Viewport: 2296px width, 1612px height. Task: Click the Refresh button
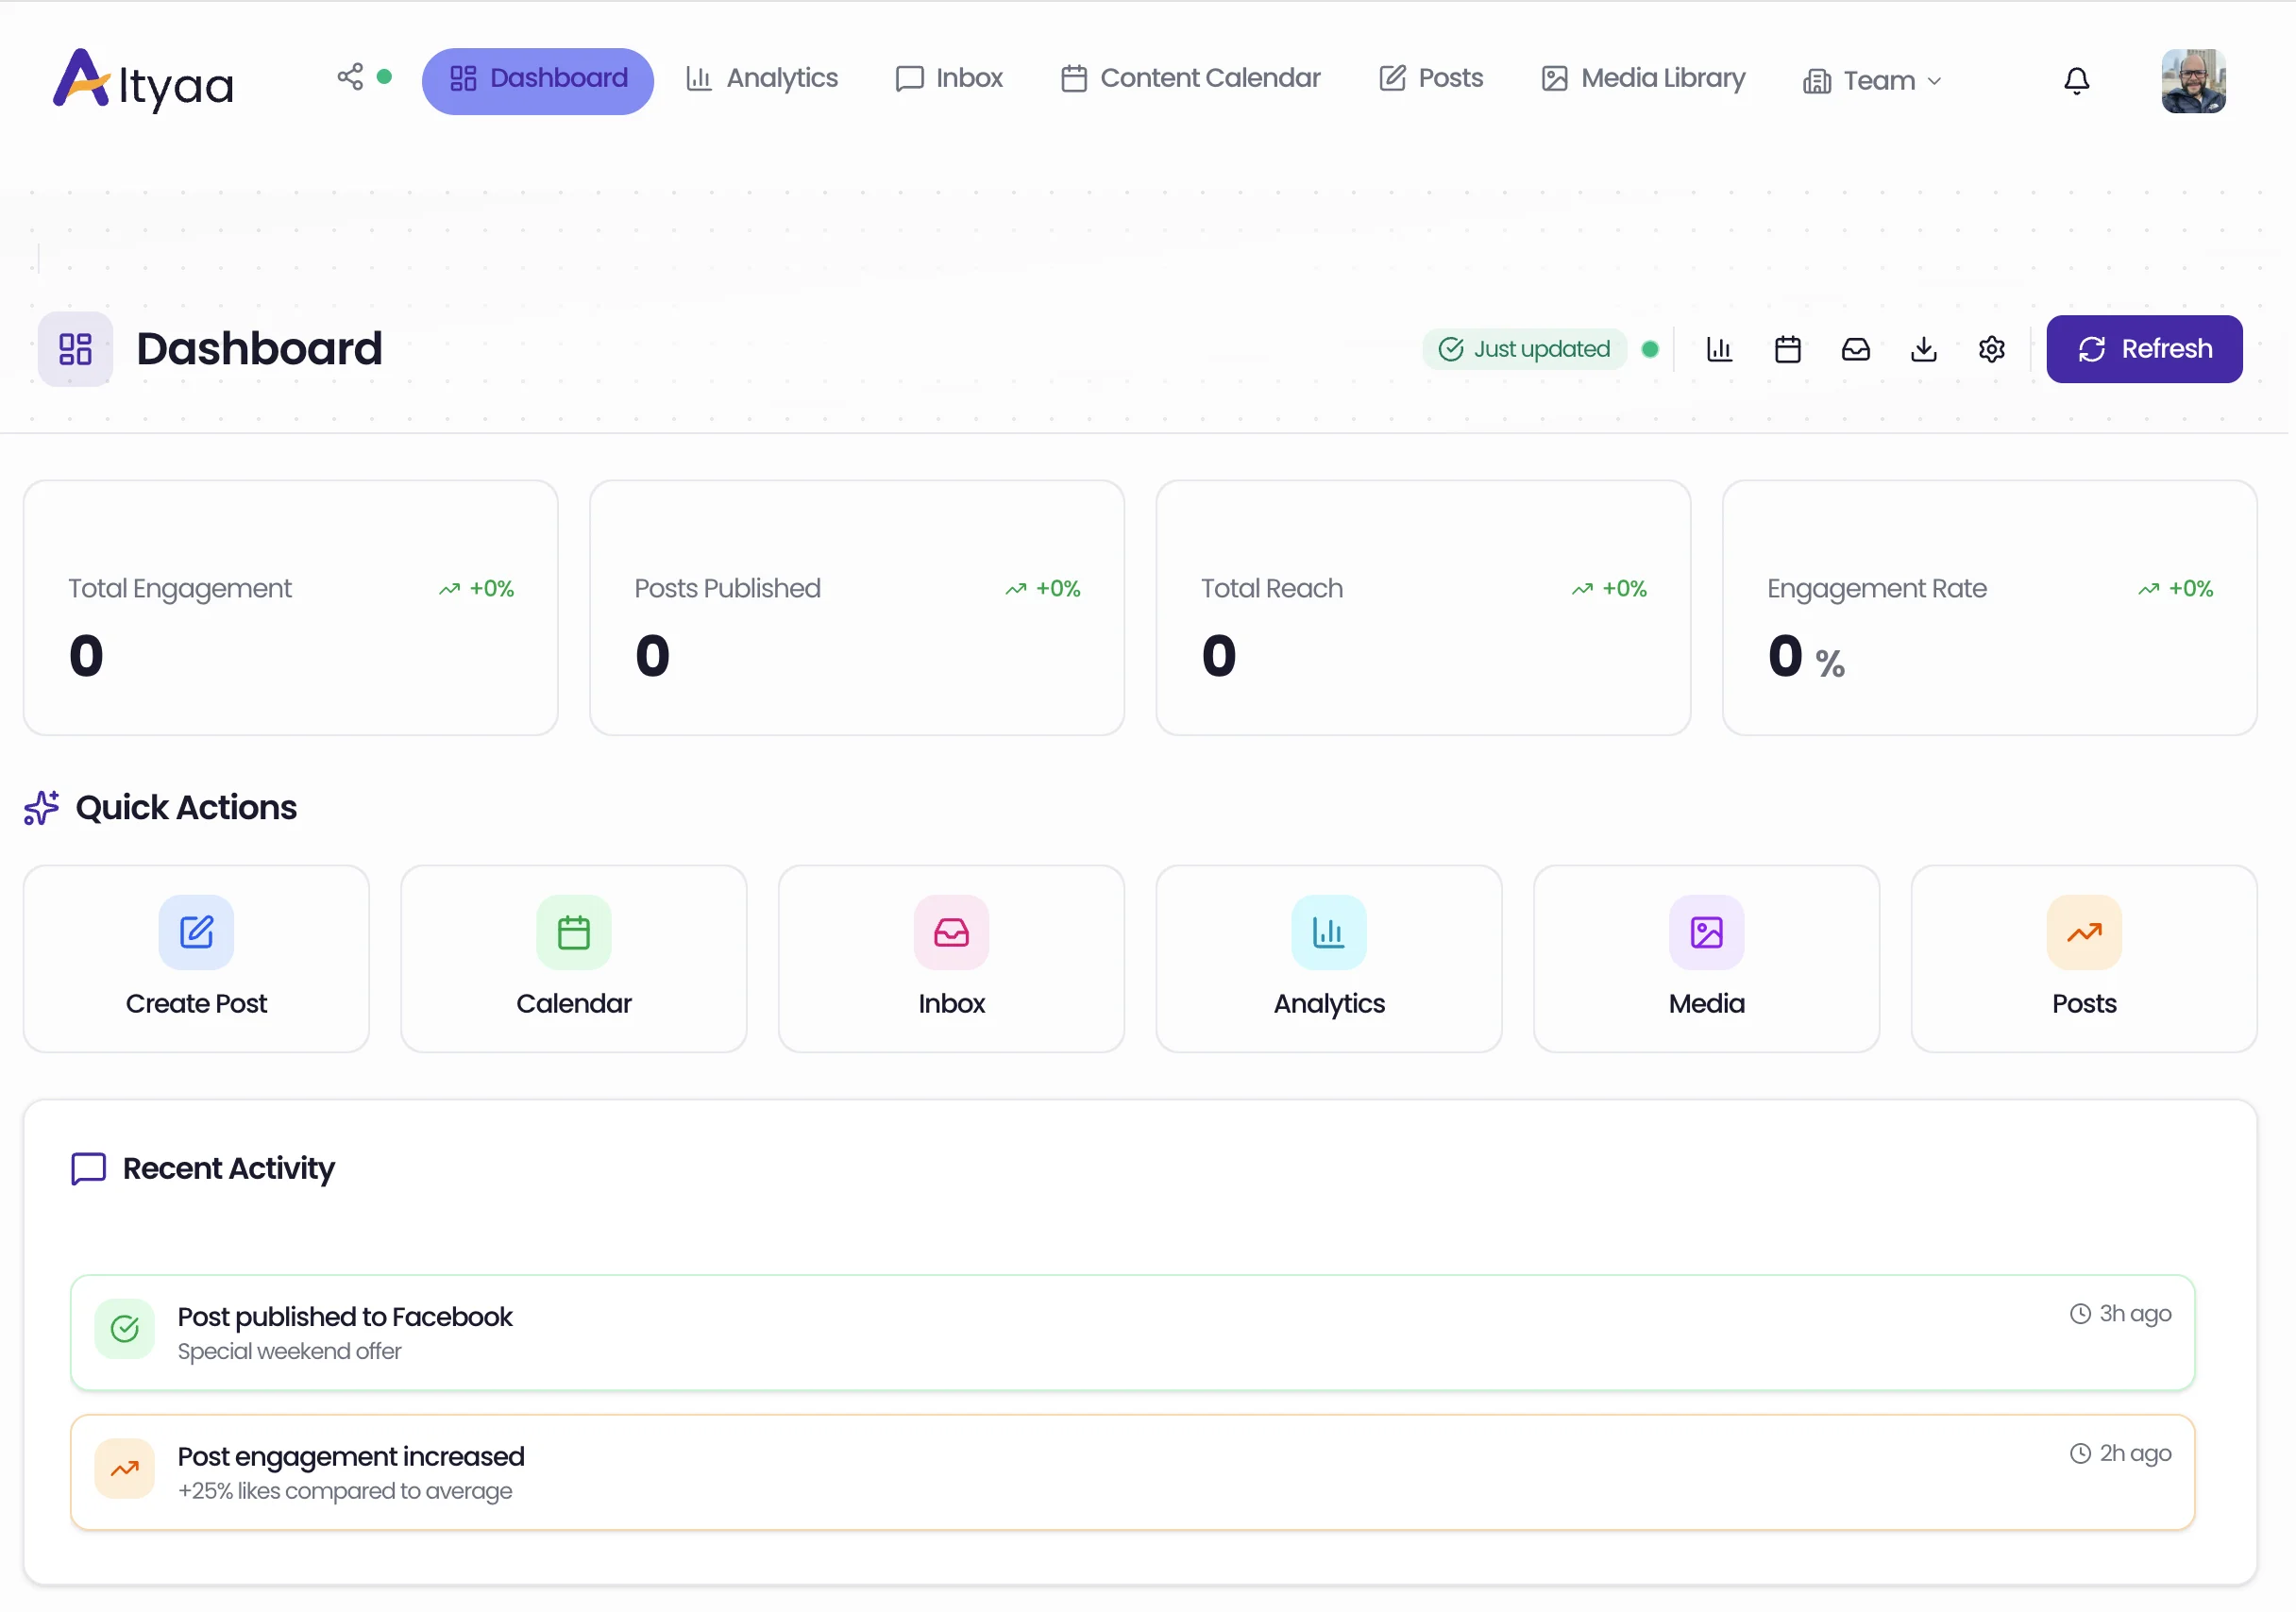coord(2144,349)
